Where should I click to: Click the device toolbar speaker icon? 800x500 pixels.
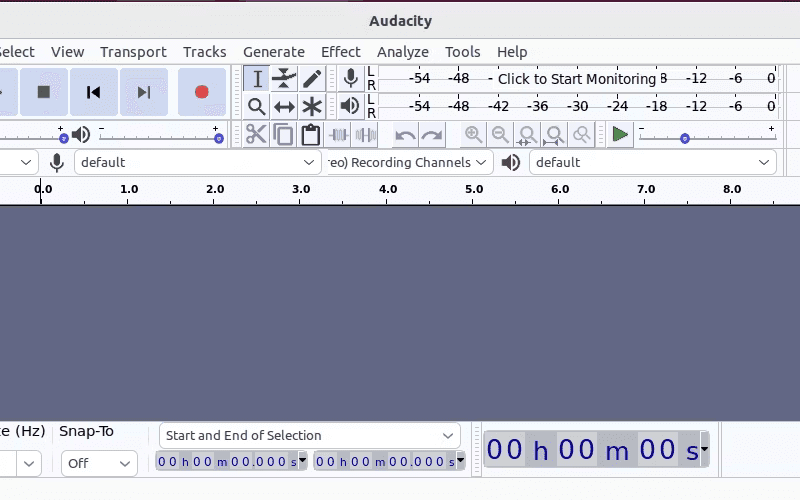pyautogui.click(x=510, y=162)
